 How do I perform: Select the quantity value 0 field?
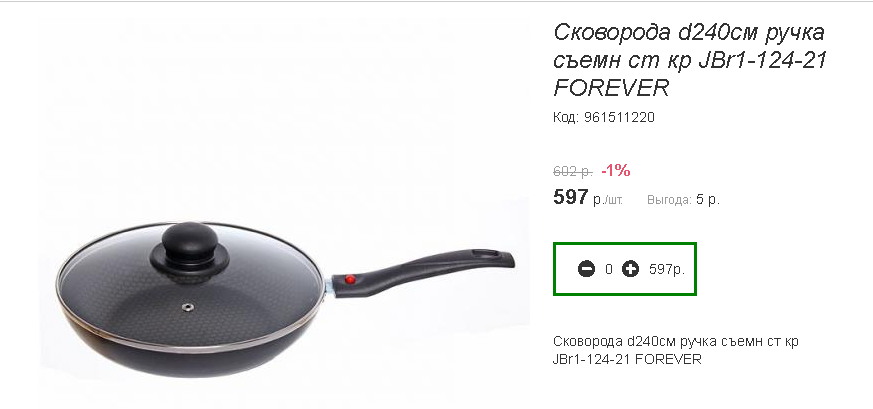(609, 269)
